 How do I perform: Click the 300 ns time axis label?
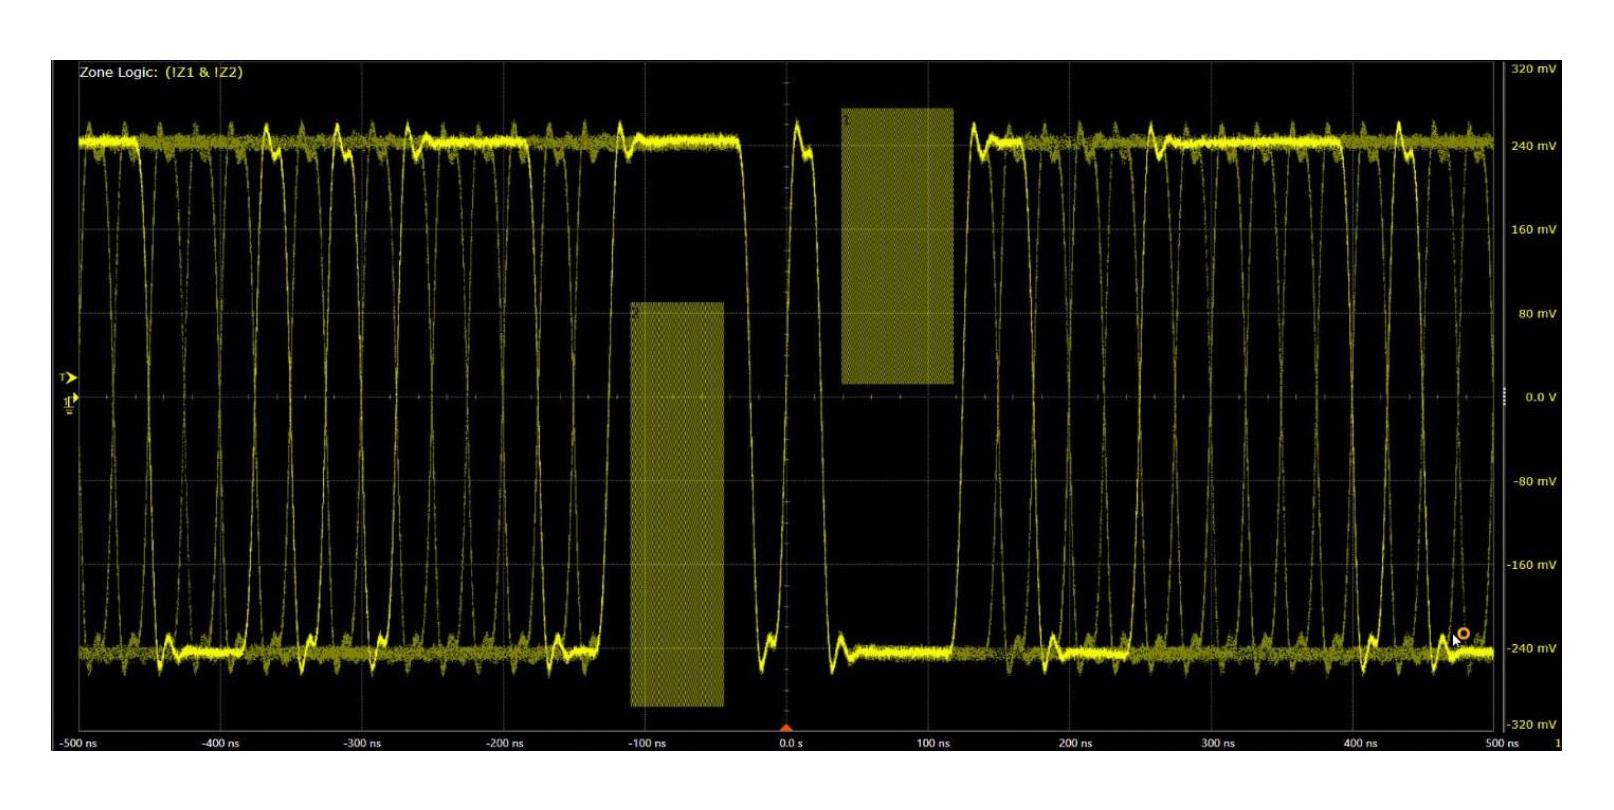point(1218,743)
